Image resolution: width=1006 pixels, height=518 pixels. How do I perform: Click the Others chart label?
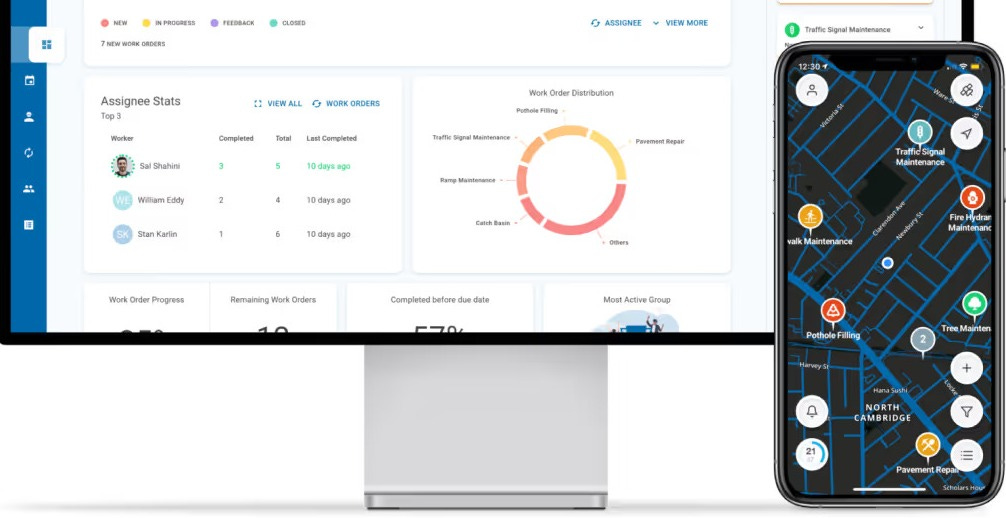click(x=619, y=243)
